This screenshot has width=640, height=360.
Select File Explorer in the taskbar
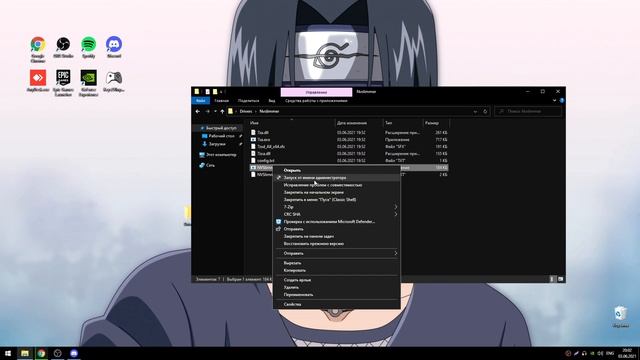tap(25, 353)
